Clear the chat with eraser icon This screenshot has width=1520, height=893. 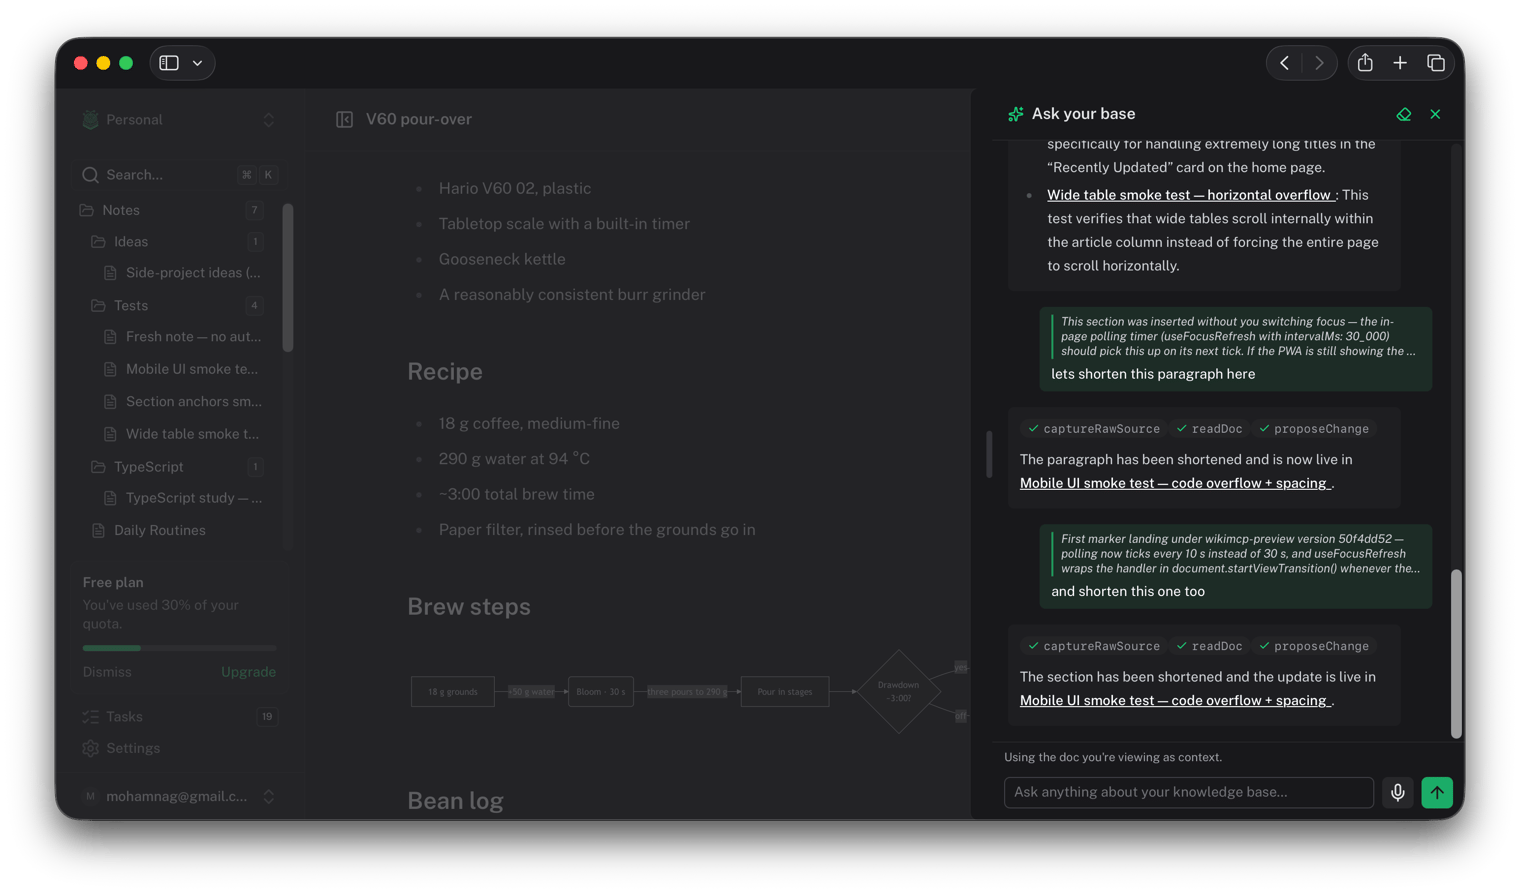click(x=1404, y=114)
